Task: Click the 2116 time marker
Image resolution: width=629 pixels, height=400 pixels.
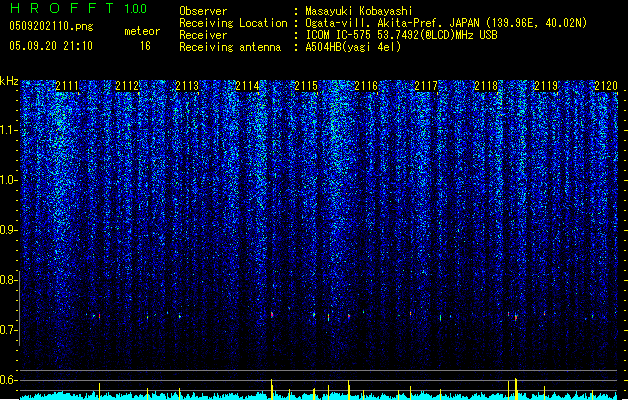Action: point(366,86)
